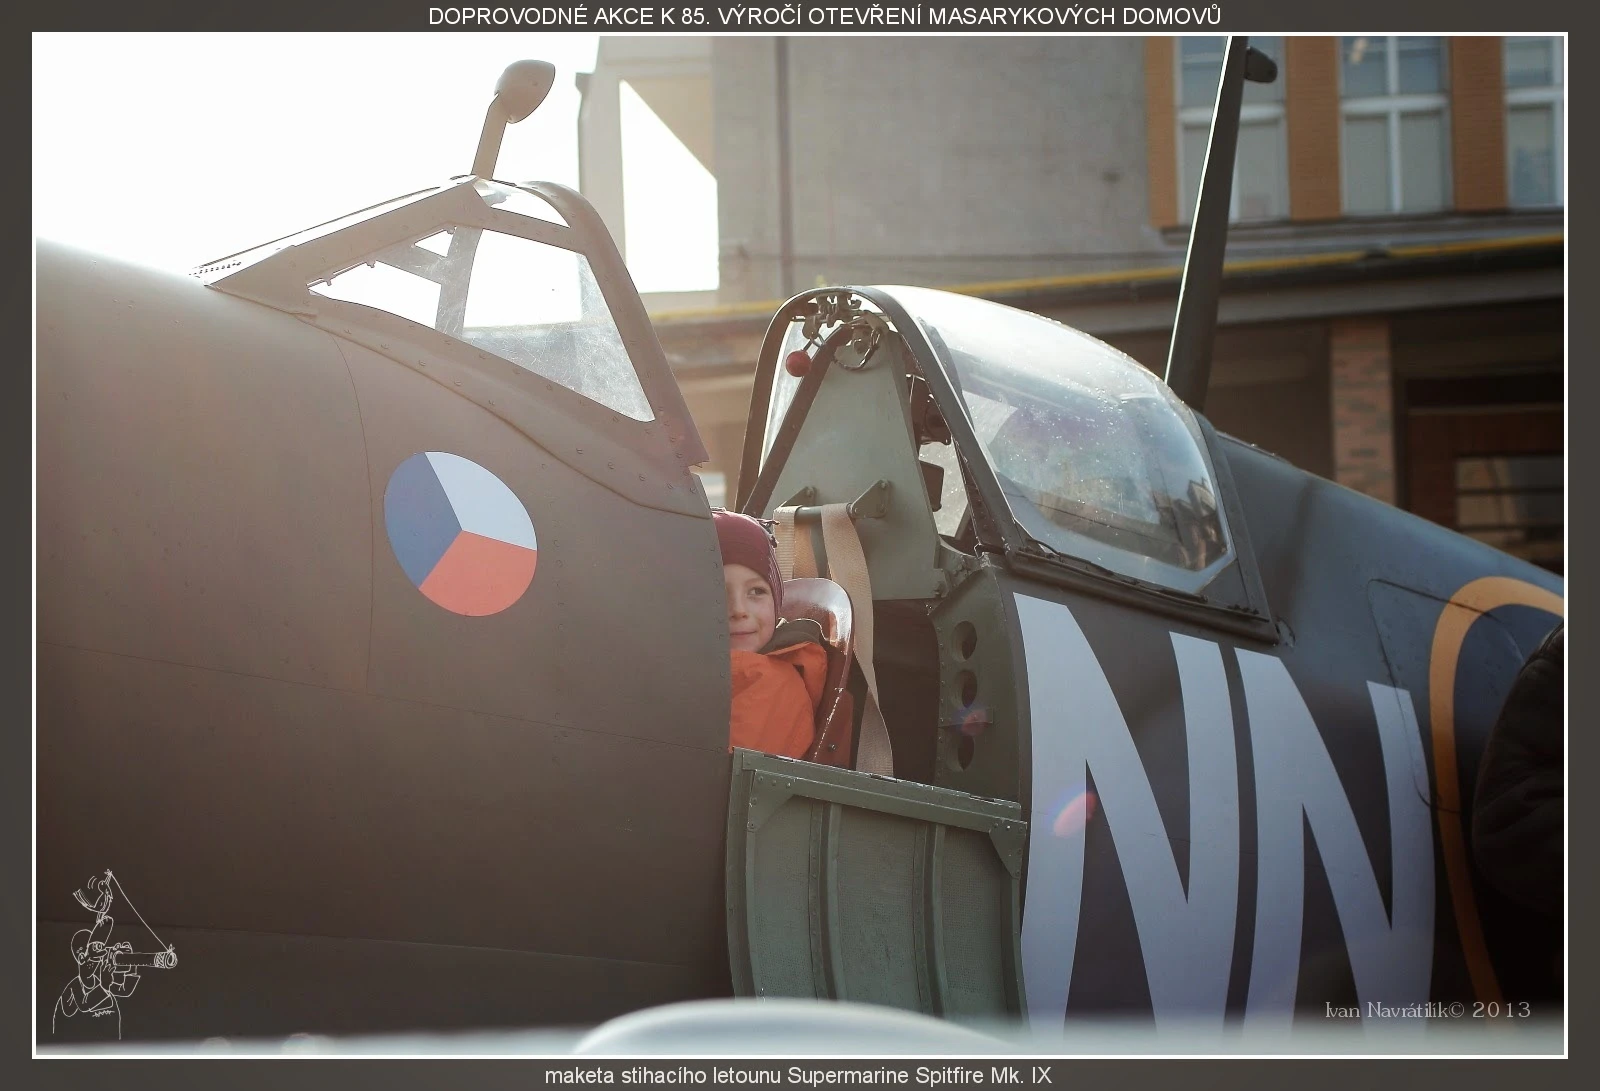Click the child's face in the cockpit
Image resolution: width=1600 pixels, height=1091 pixels.
tap(750, 606)
